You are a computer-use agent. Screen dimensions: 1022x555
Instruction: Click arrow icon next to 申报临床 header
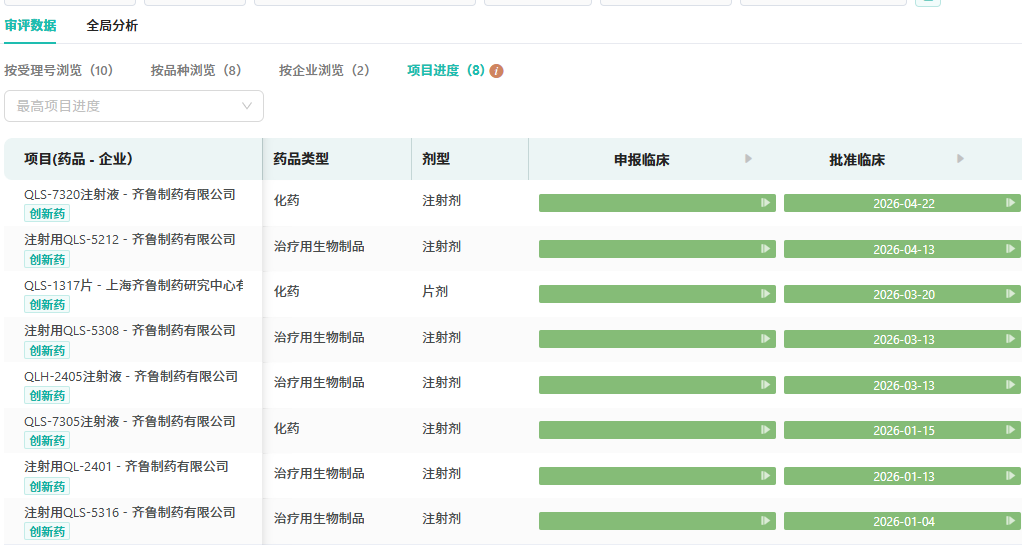748,159
